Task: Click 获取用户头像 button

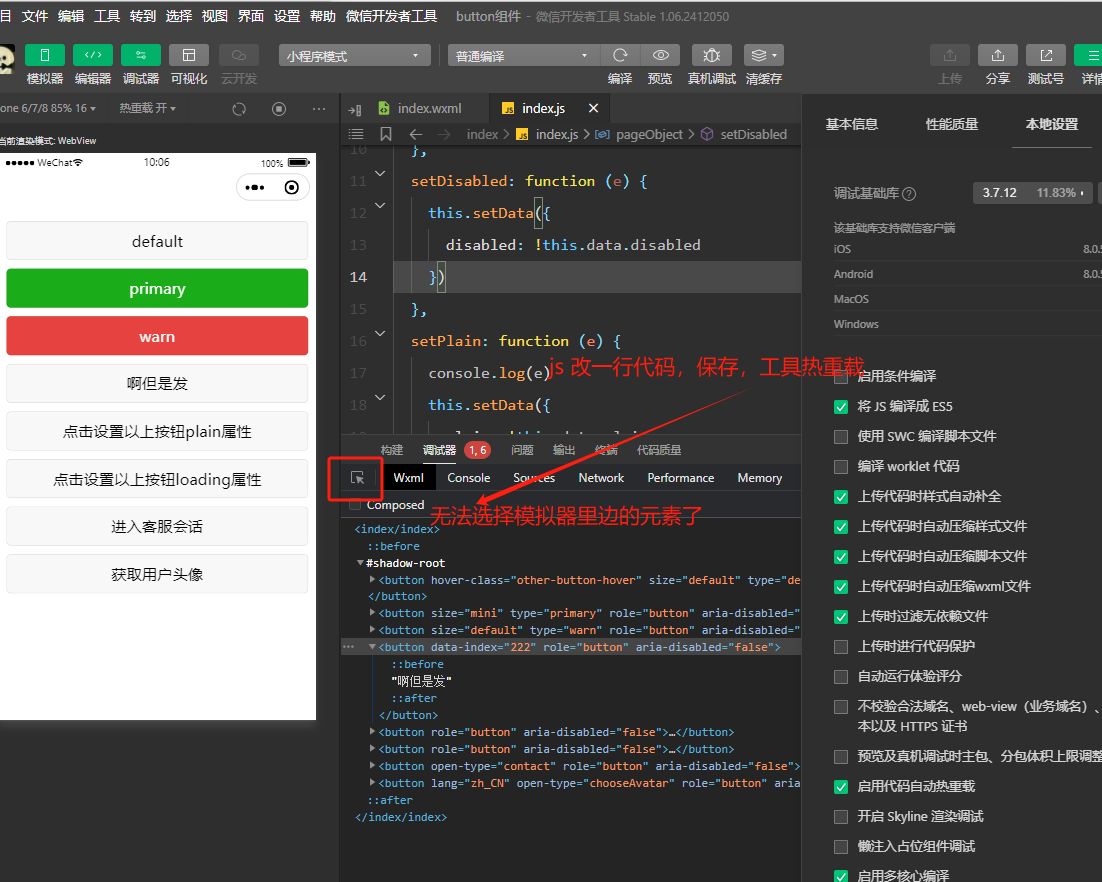Action: click(x=157, y=574)
